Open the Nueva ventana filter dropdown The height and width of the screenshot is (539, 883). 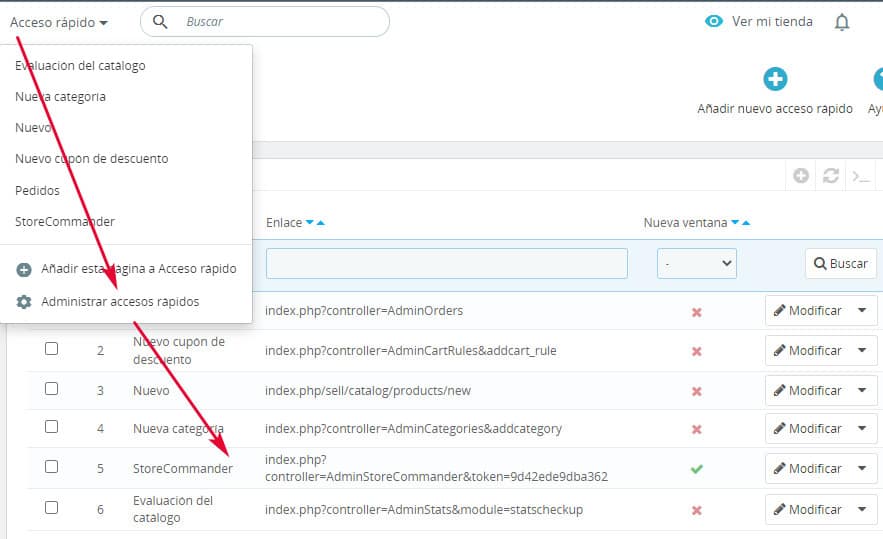coord(696,264)
